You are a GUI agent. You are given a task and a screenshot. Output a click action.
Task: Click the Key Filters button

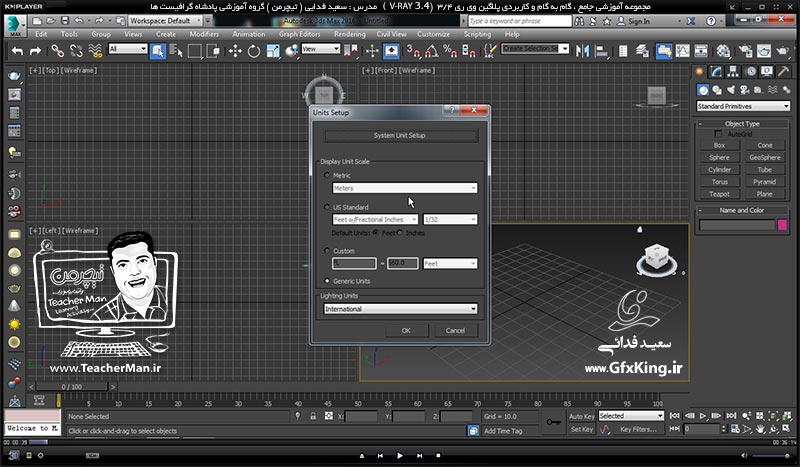point(638,430)
